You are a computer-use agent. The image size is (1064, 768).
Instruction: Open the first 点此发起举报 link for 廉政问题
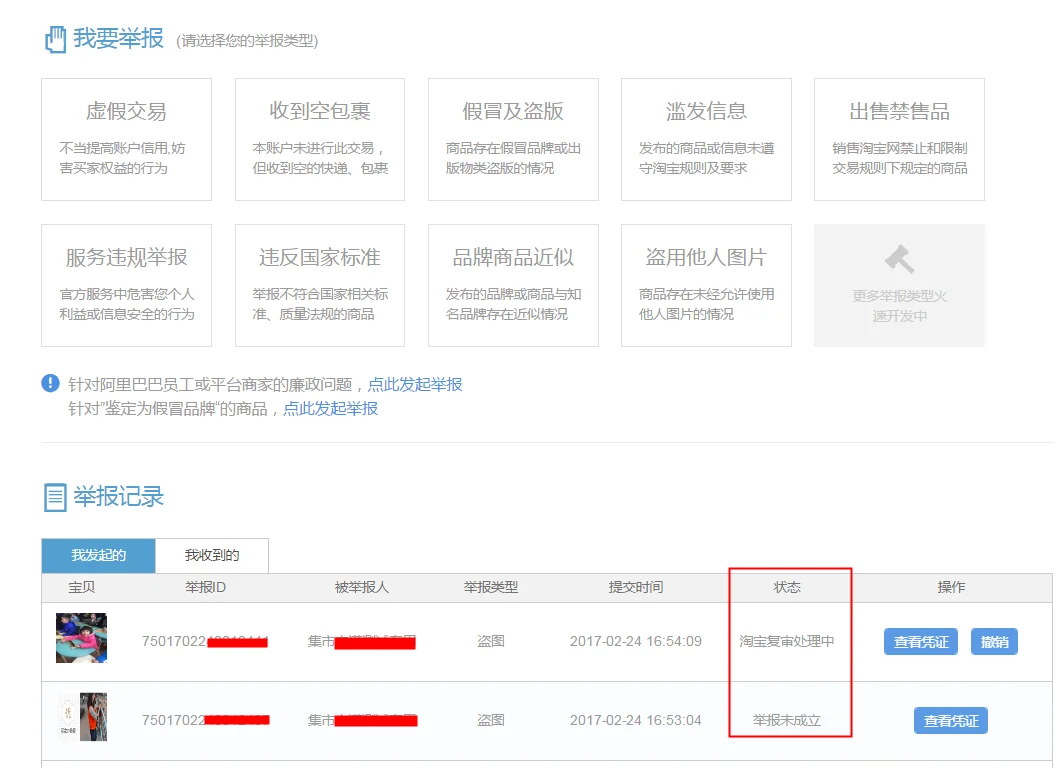[415, 384]
